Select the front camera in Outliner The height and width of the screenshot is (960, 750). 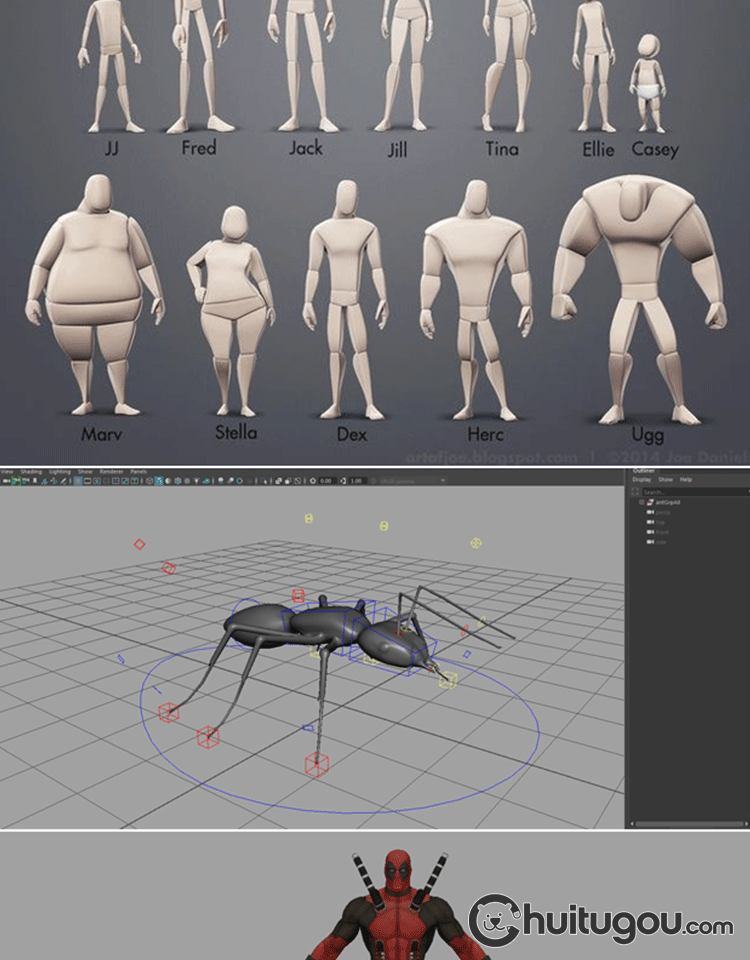click(x=662, y=532)
